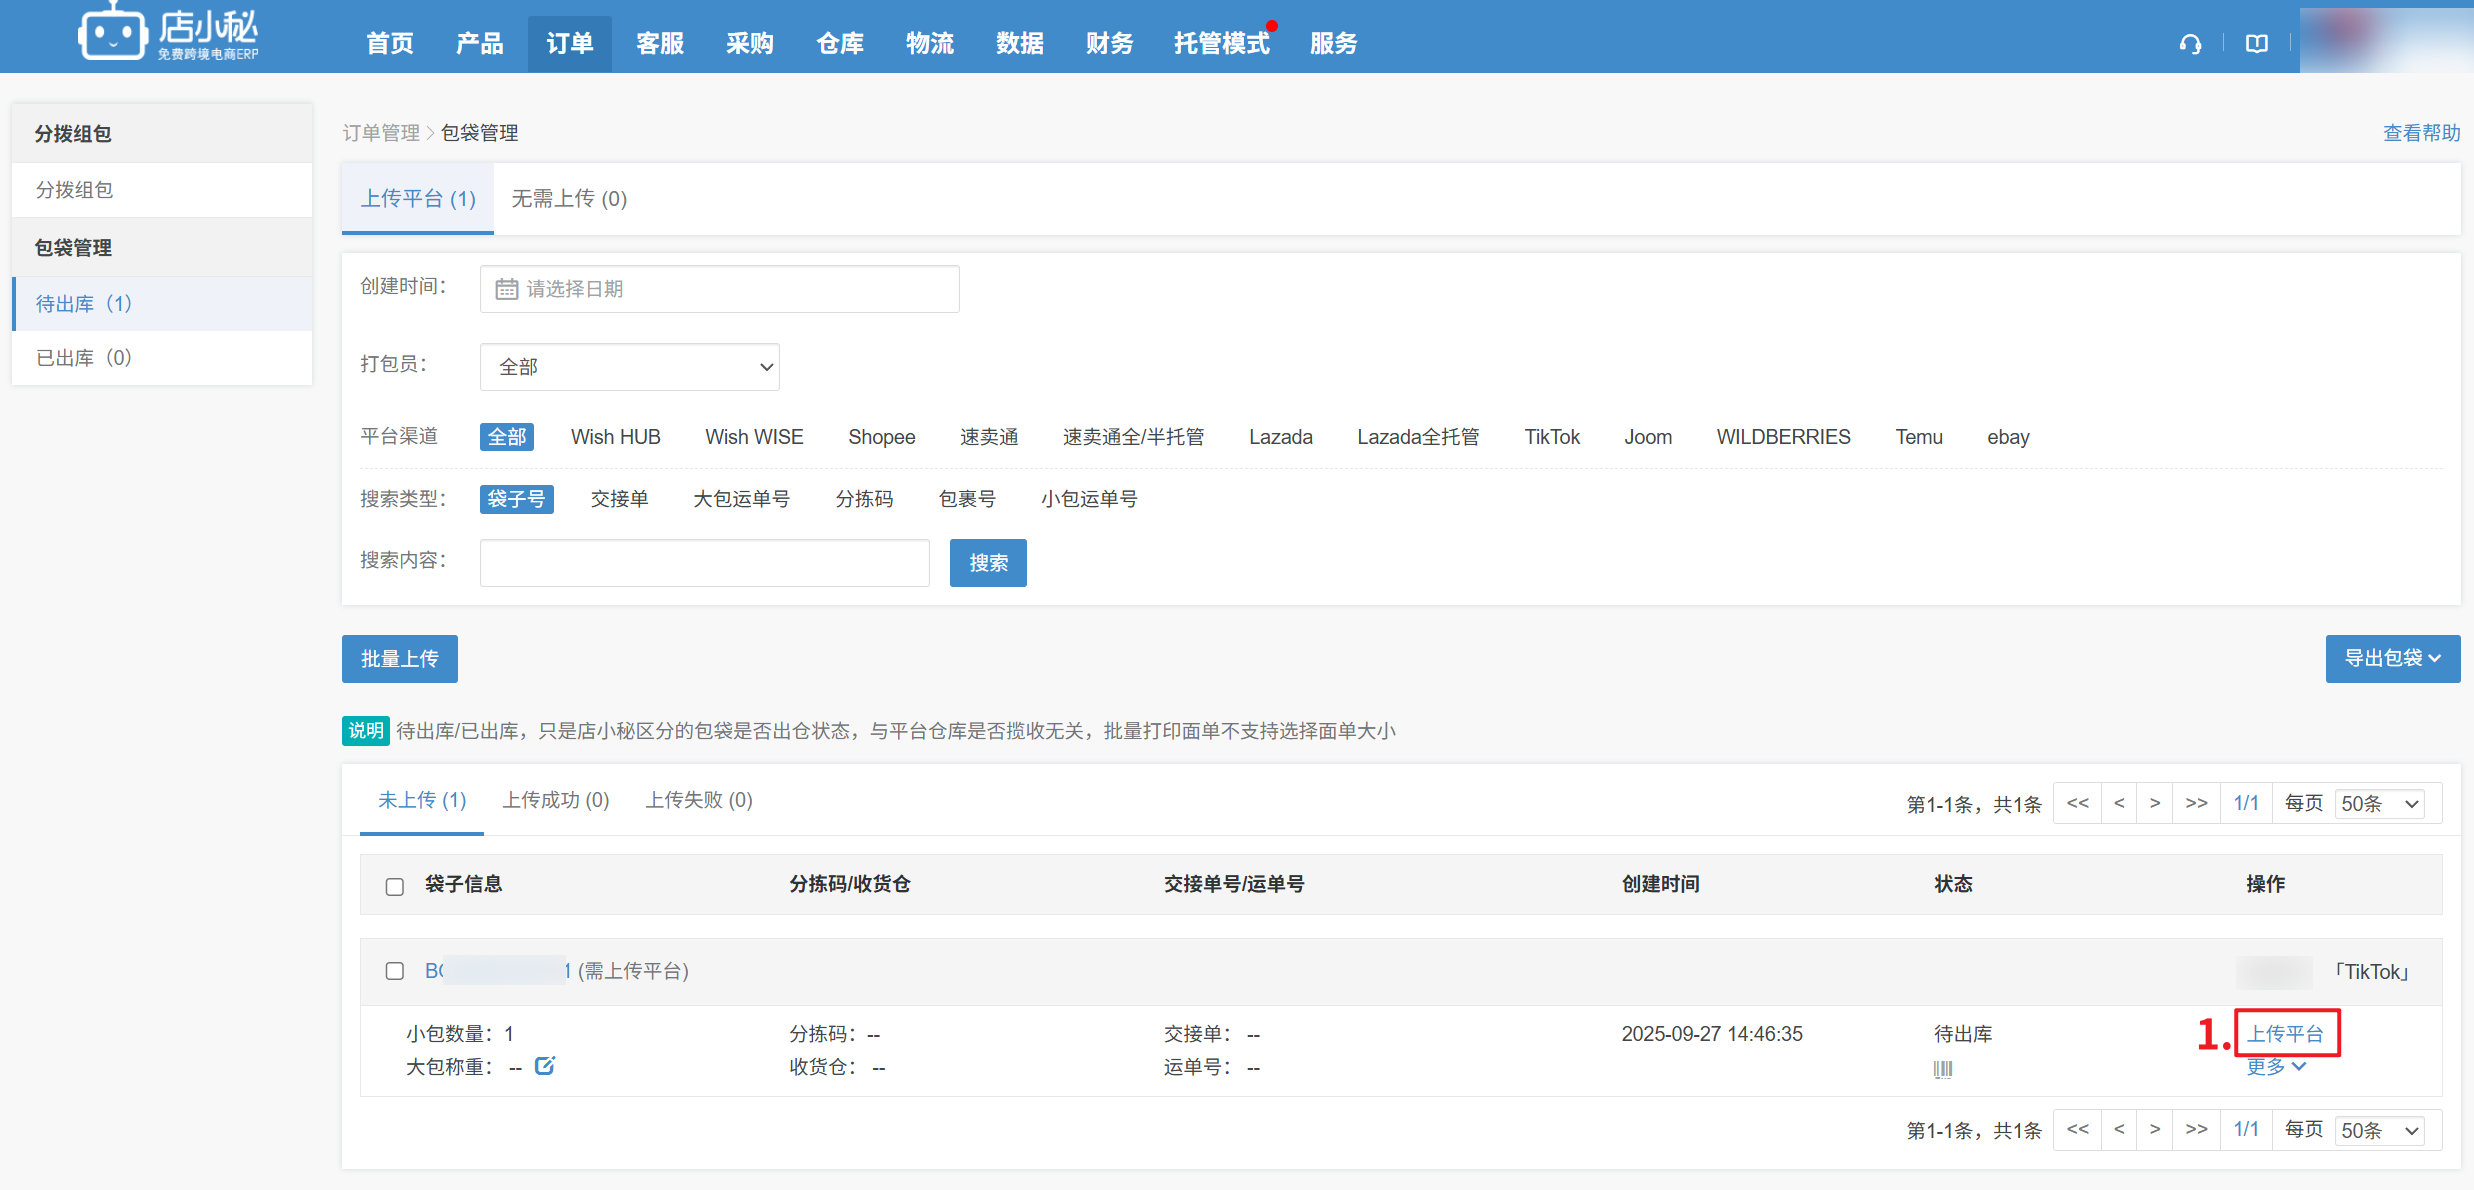Click the 上传平台 action link in row
The height and width of the screenshot is (1190, 2474).
2286,1034
